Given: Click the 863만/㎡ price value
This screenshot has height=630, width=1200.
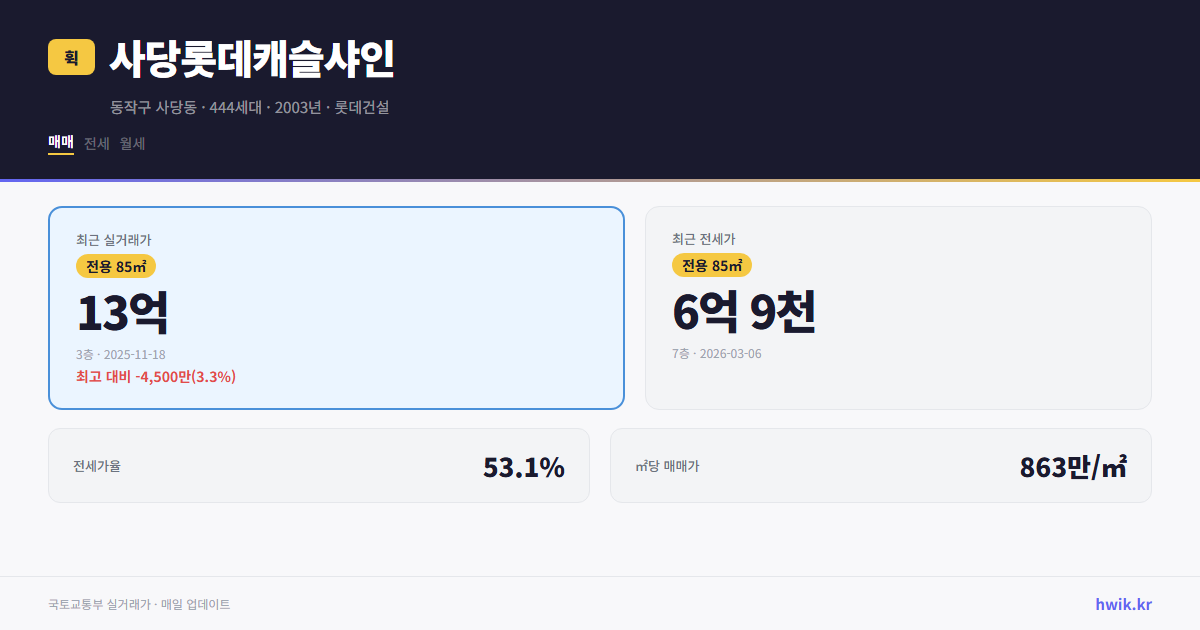Looking at the screenshot, I should click(x=1072, y=465).
